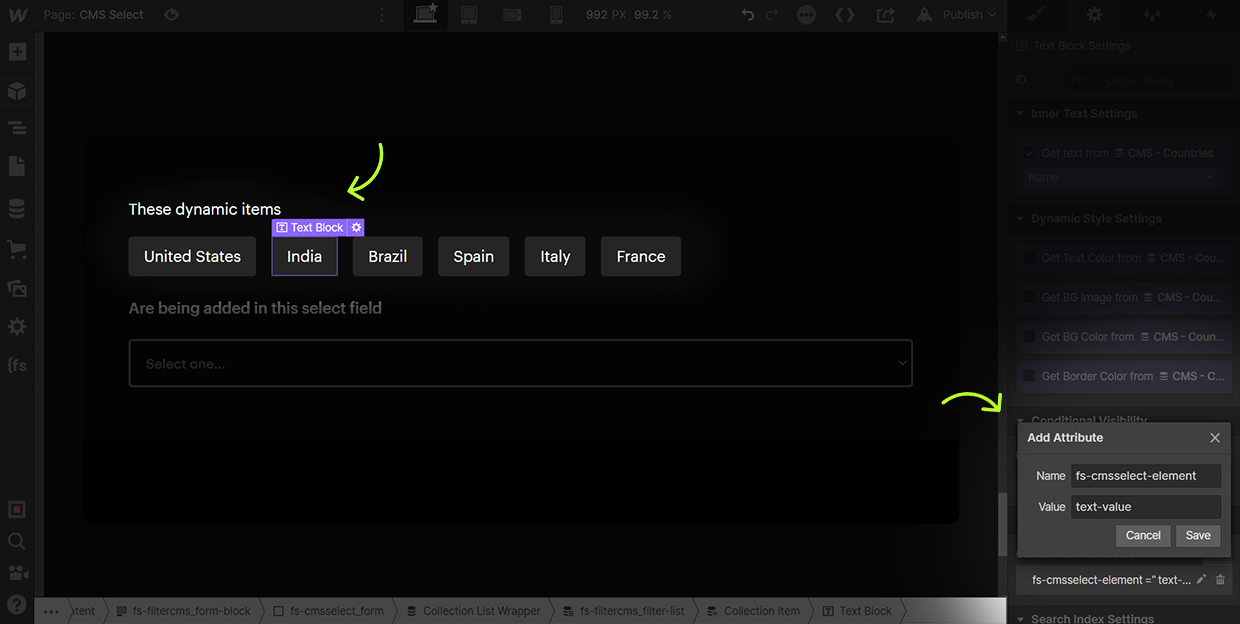Switch to mobile portrait breakpoint
1240x624 pixels.
click(556, 15)
